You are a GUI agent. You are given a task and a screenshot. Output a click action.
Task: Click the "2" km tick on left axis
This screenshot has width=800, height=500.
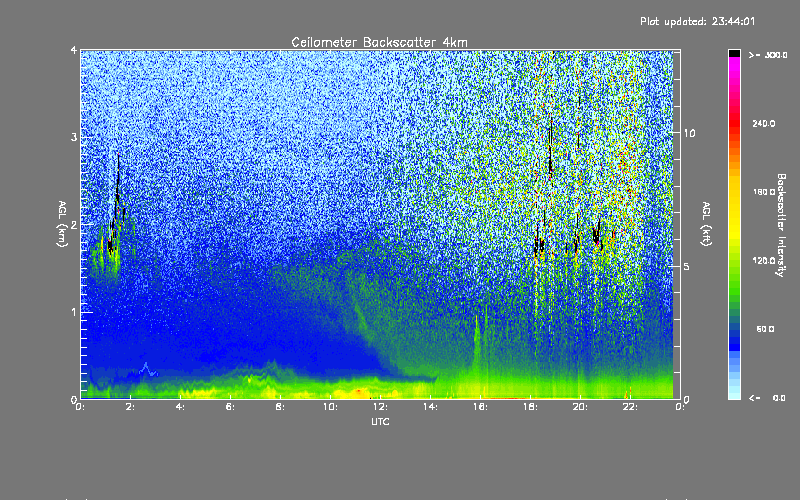click(x=74, y=224)
